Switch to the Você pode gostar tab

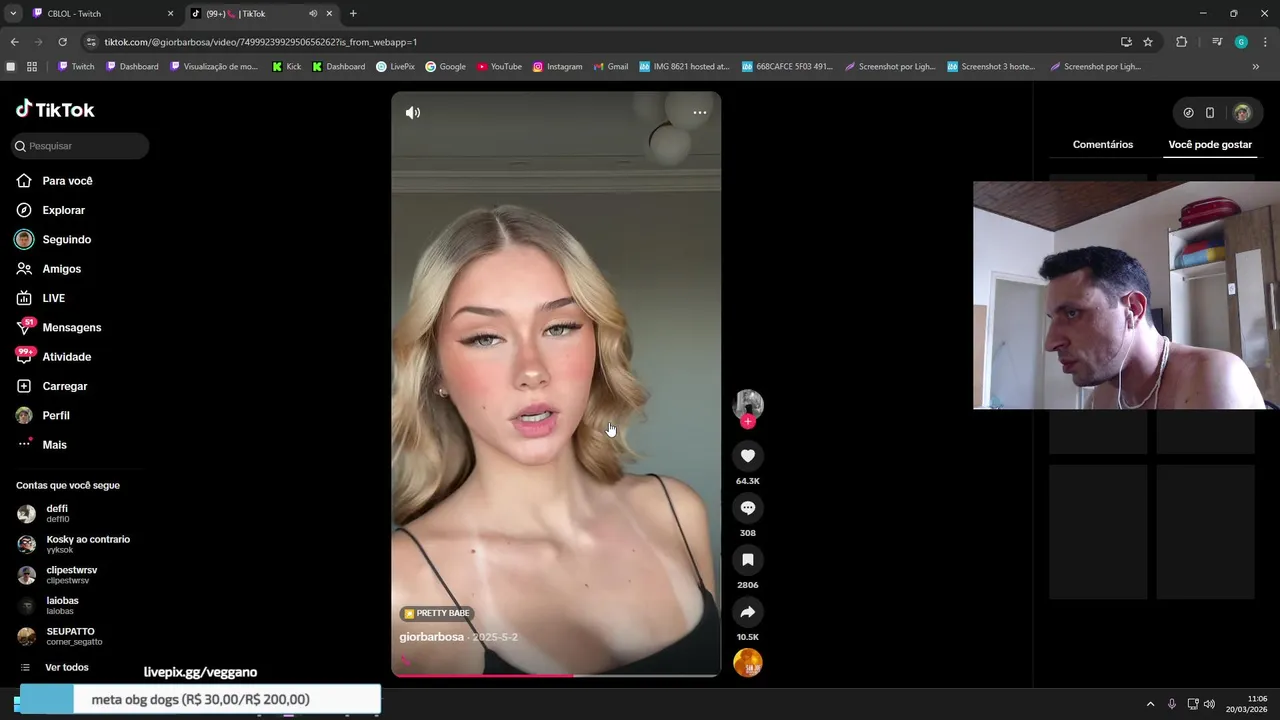tap(1210, 144)
